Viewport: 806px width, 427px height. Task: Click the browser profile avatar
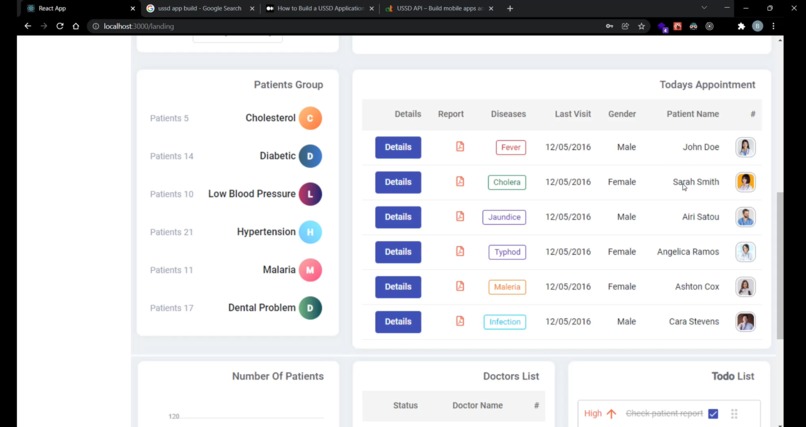757,26
